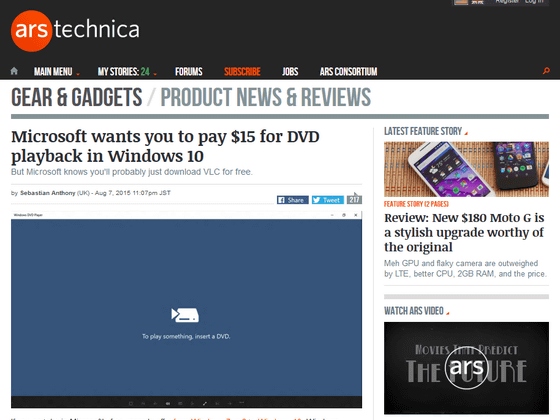Screen dimensions: 560x420
Task: Open the Microsoft $15 DVD playback headline
Action: (x=165, y=146)
